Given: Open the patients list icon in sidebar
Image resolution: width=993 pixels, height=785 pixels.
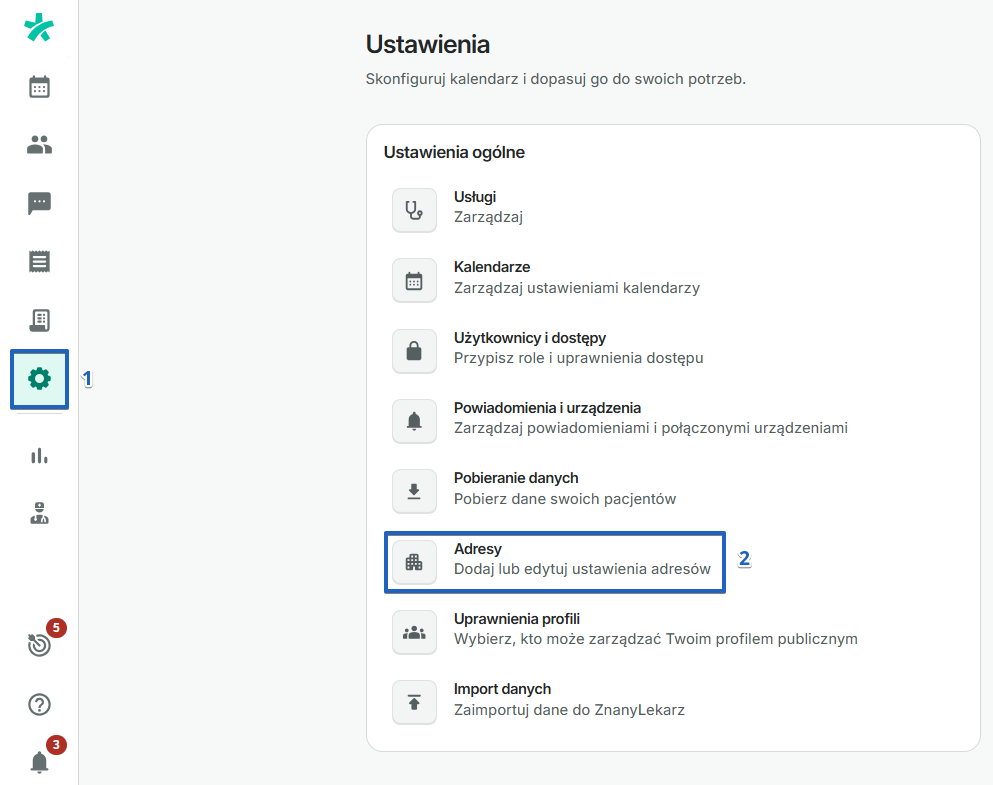Looking at the screenshot, I should 39,144.
